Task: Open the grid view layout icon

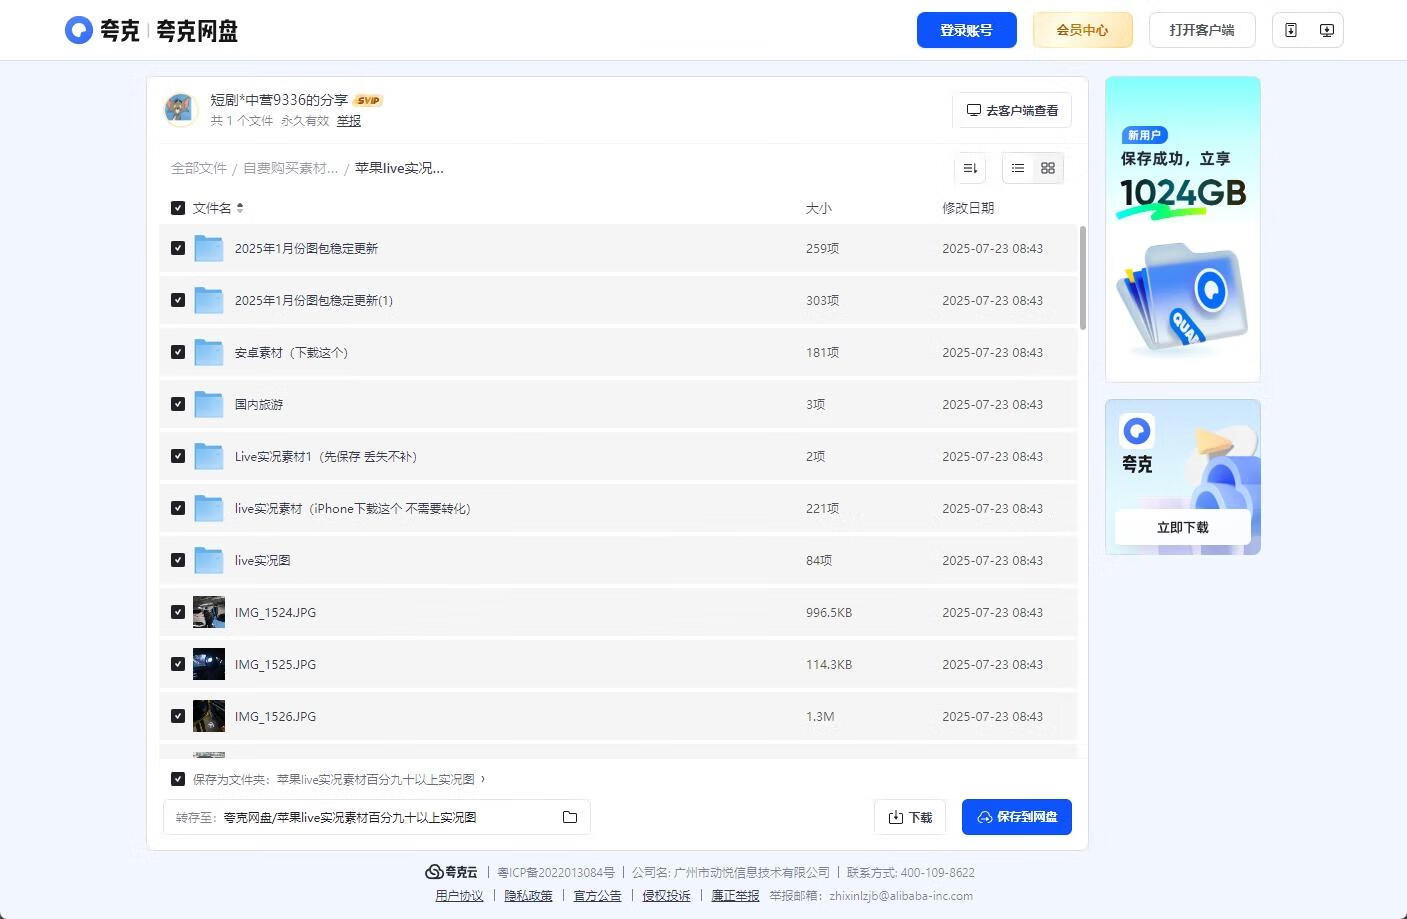Action: (1047, 168)
